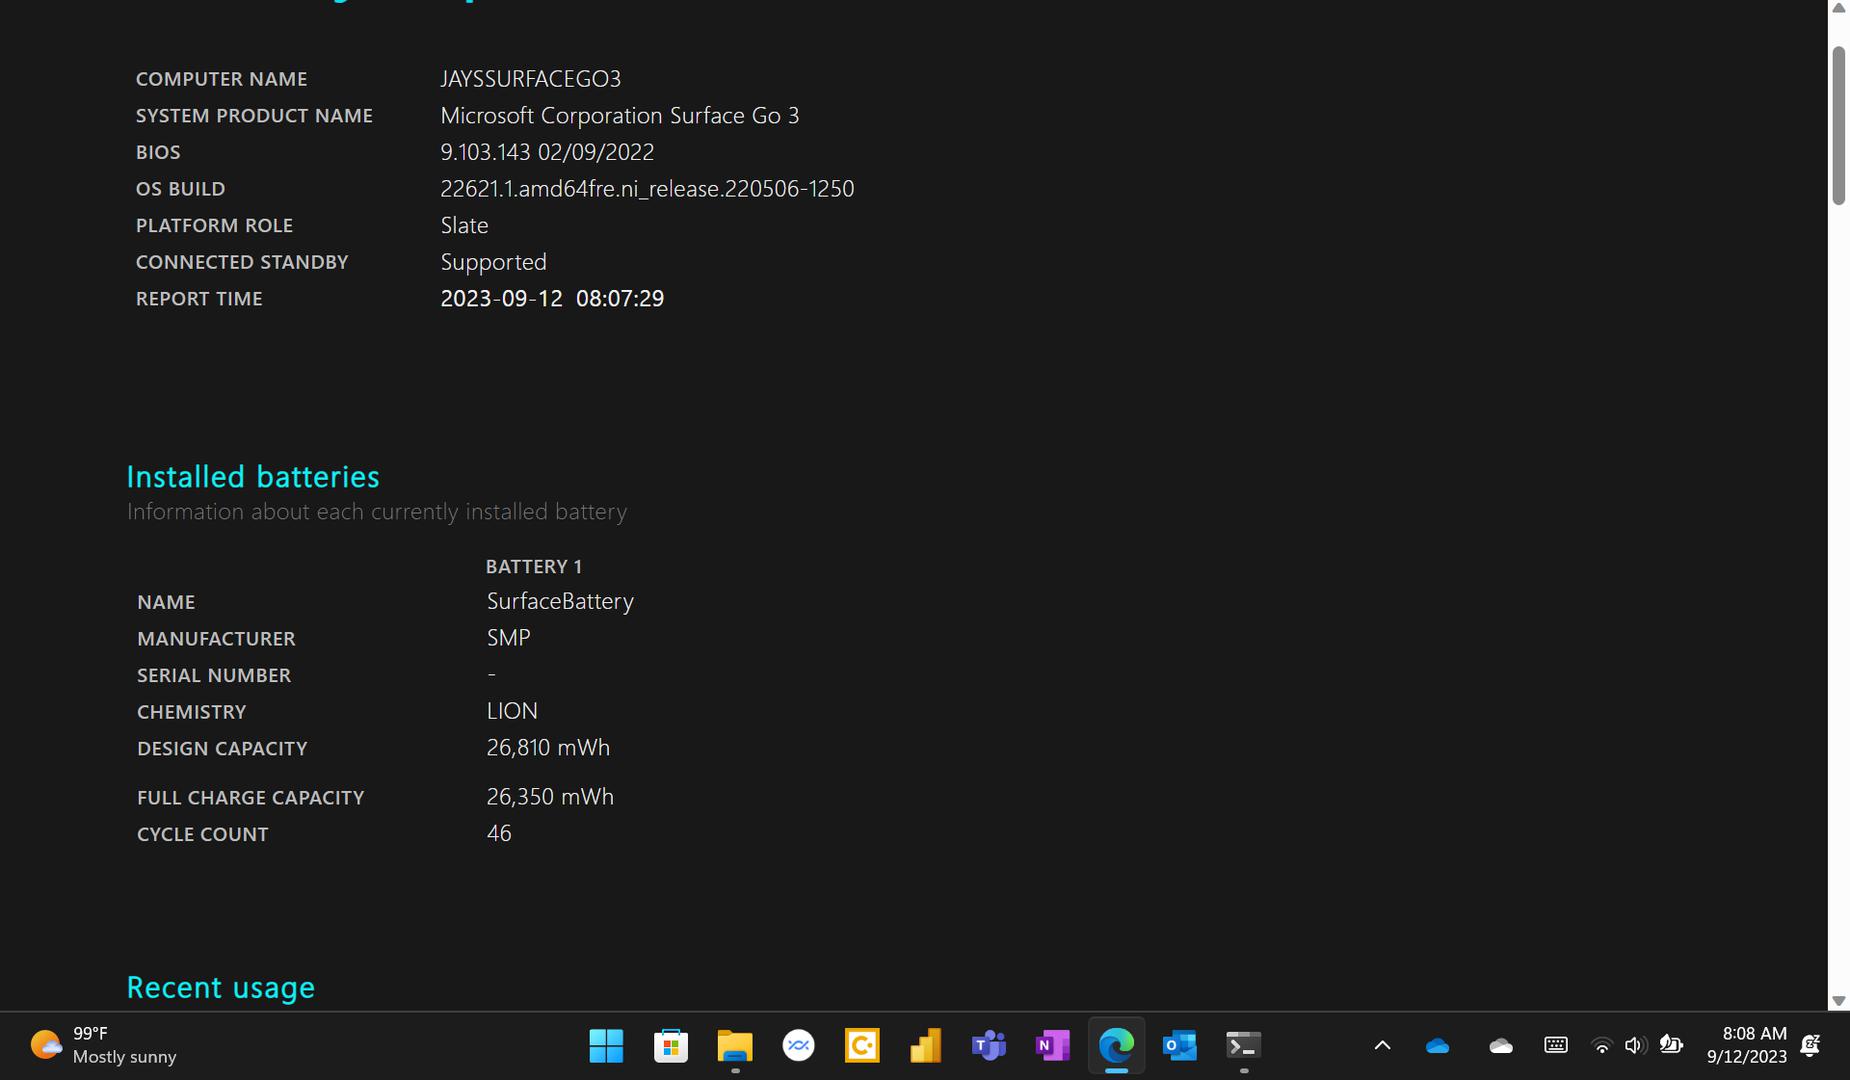Image resolution: width=1850 pixels, height=1080 pixels.
Task: Select the full charge capacity 26,350 mWh
Action: (x=550, y=797)
